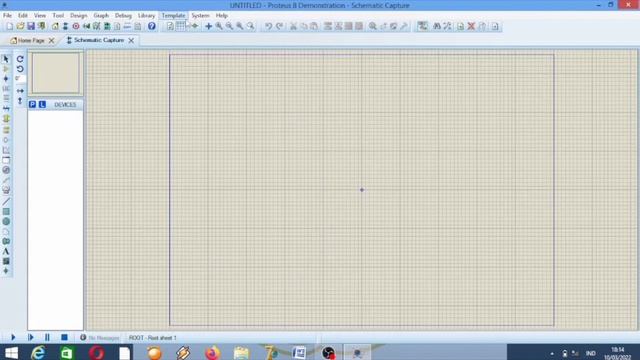Open the System menu
Screen dimensions: 640x360
click(x=200, y=16)
